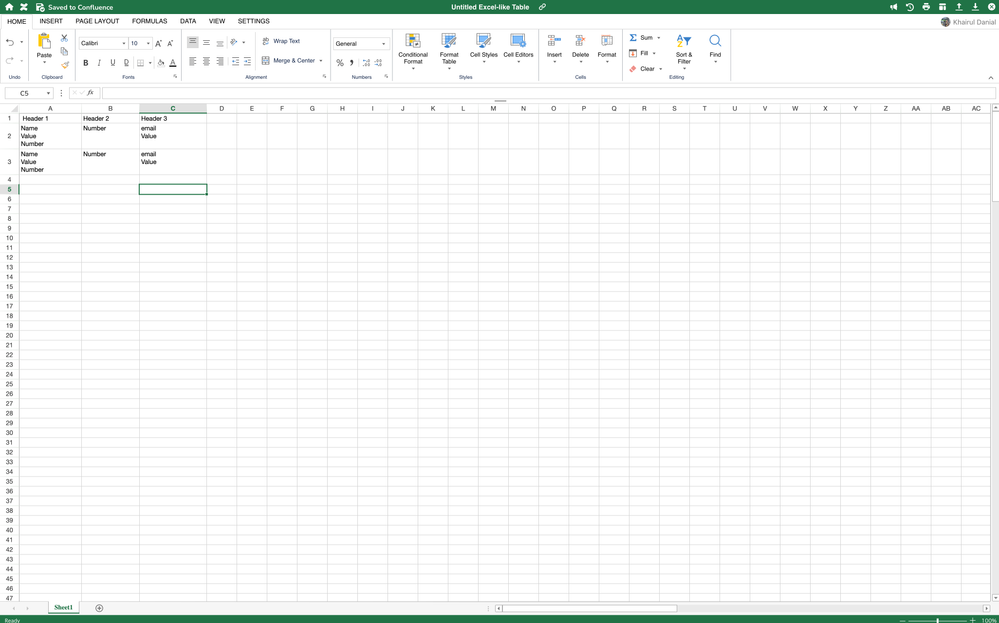Toggle Merge & Center on selection
The width and height of the screenshot is (999, 623).
click(289, 60)
